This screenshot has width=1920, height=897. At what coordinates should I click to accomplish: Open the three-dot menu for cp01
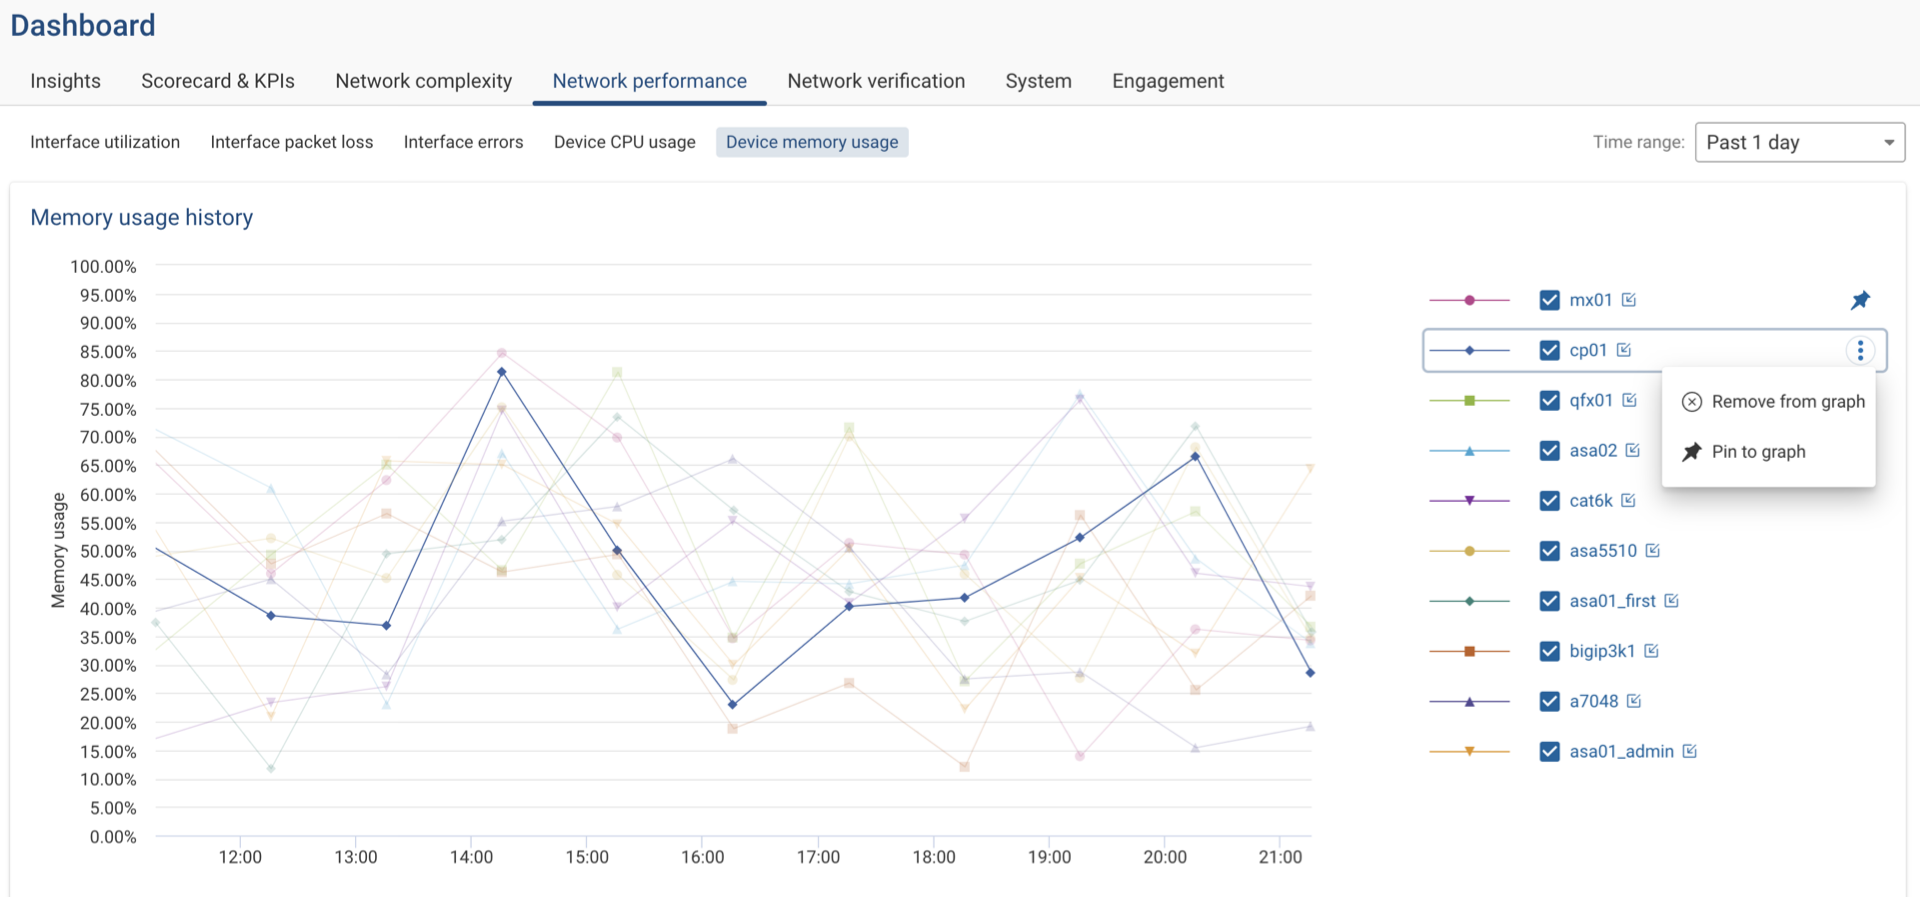point(1860,350)
